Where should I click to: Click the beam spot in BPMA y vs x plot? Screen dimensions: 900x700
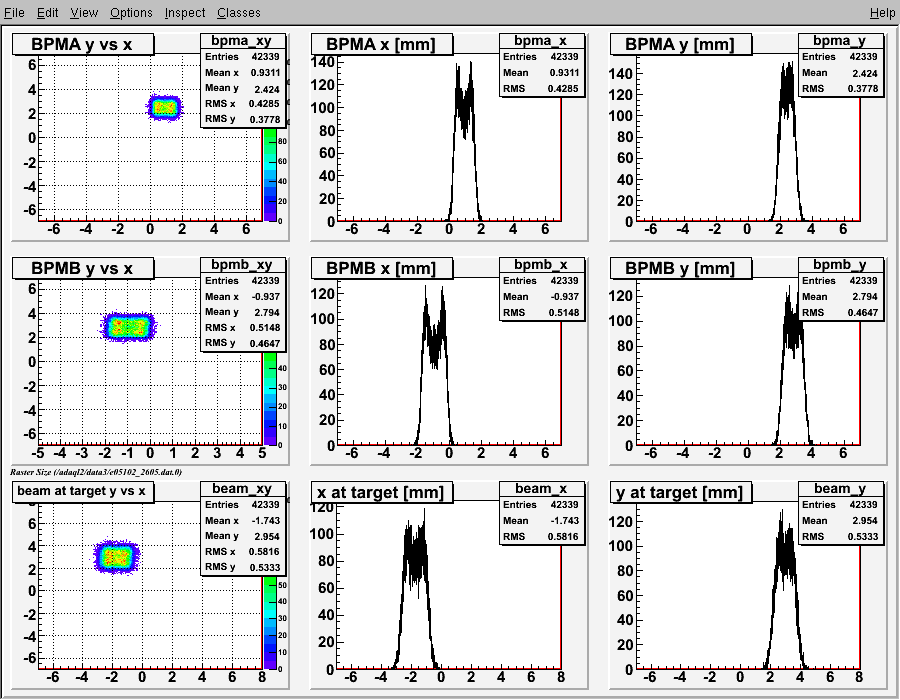coord(164,107)
